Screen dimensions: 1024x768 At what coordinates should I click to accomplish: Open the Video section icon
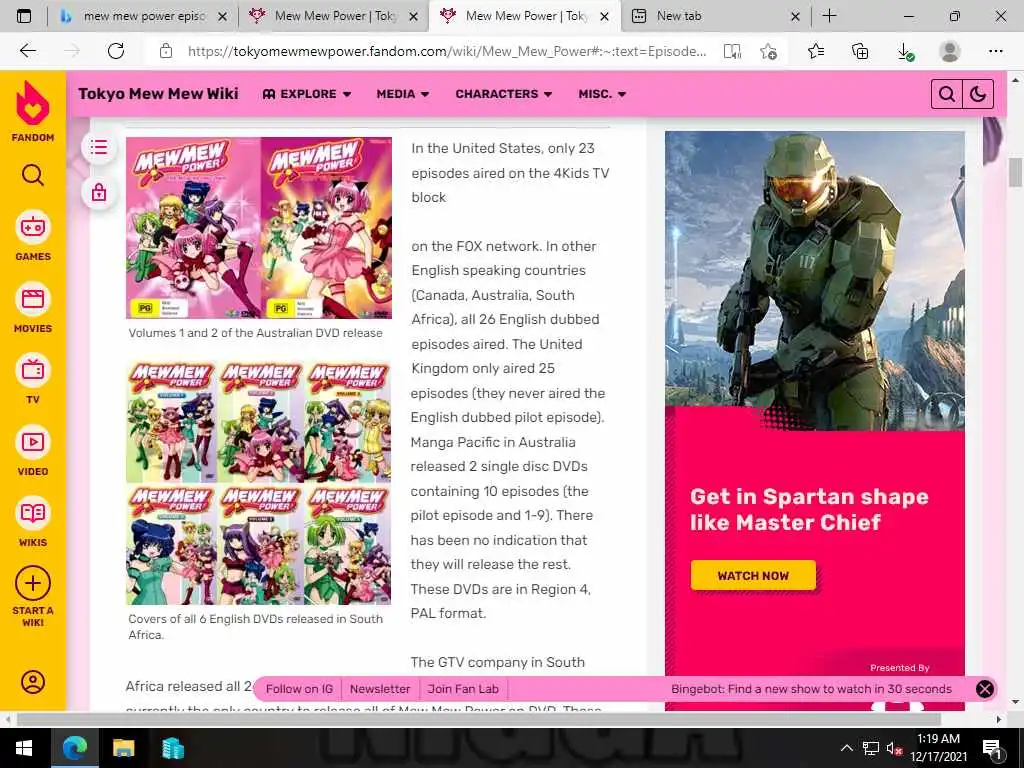click(x=33, y=442)
